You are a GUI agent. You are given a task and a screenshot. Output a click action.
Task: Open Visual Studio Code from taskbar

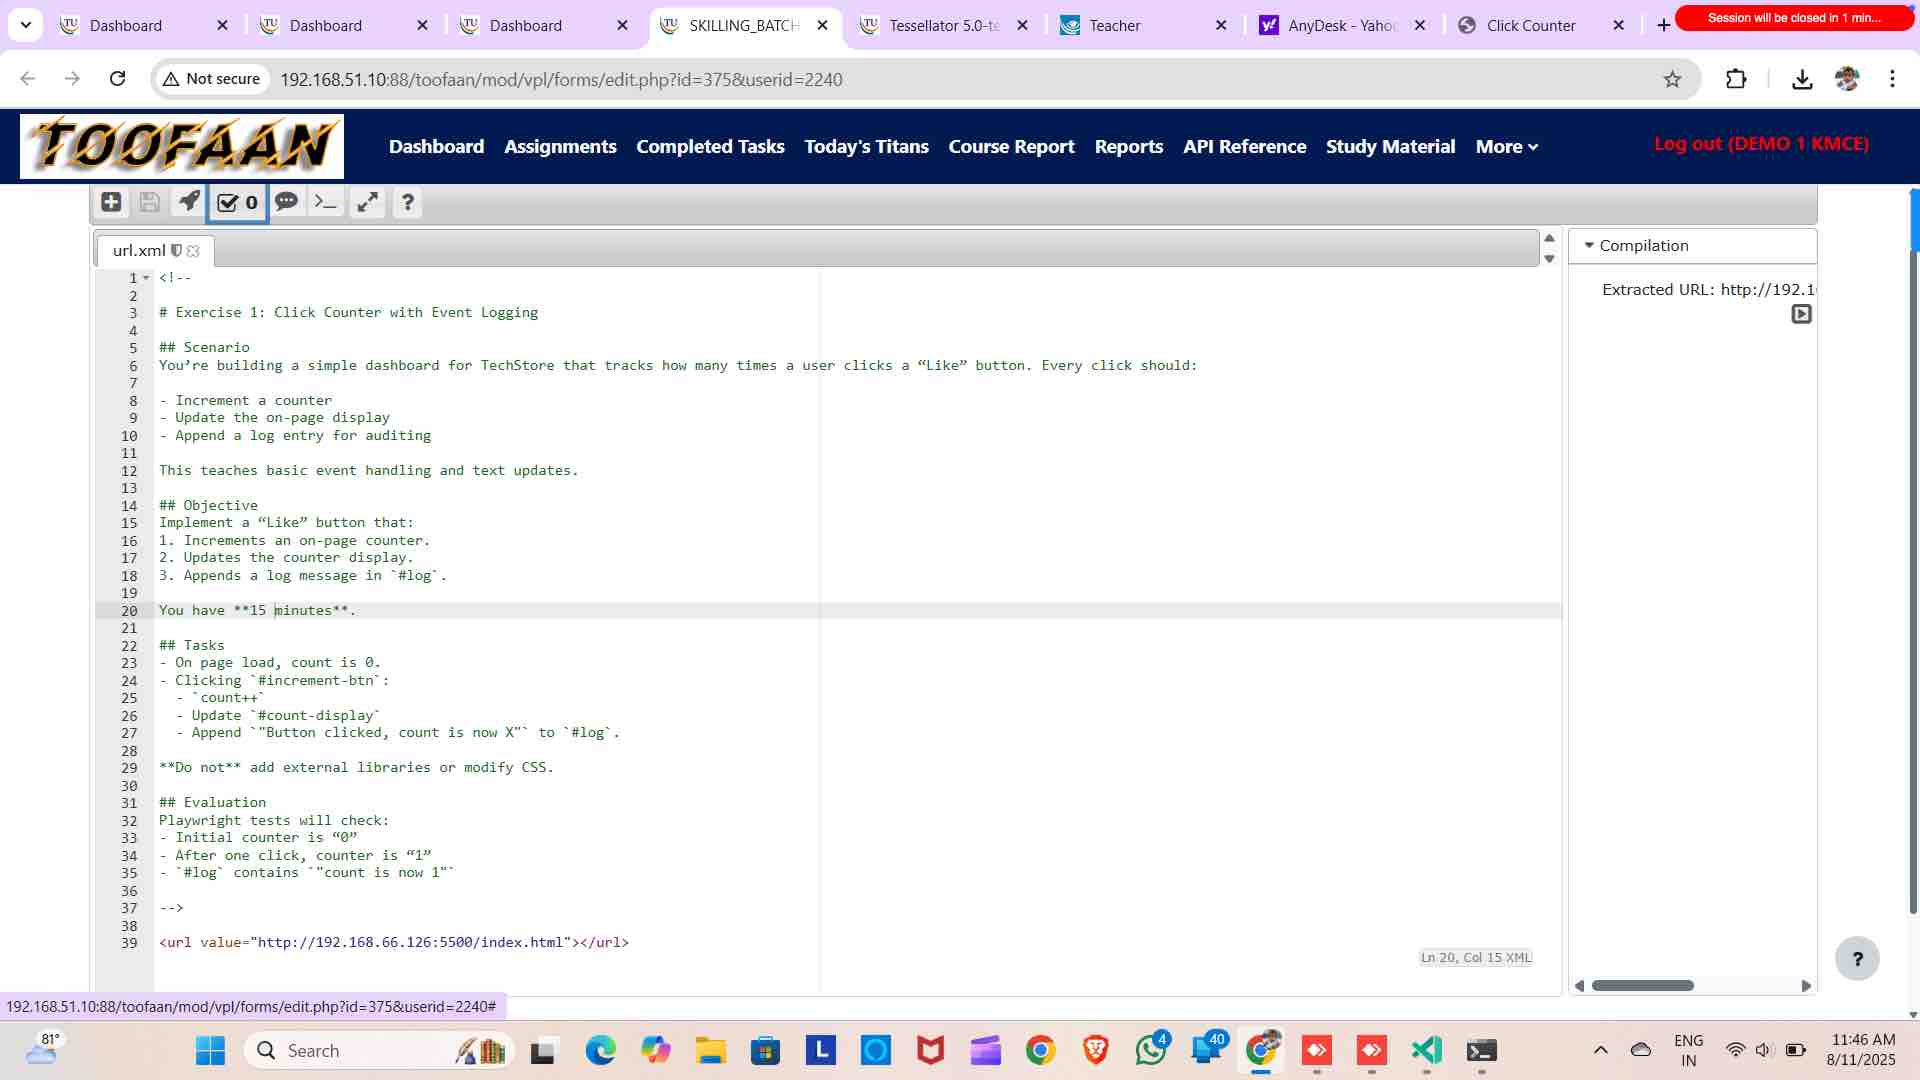[1426, 1050]
